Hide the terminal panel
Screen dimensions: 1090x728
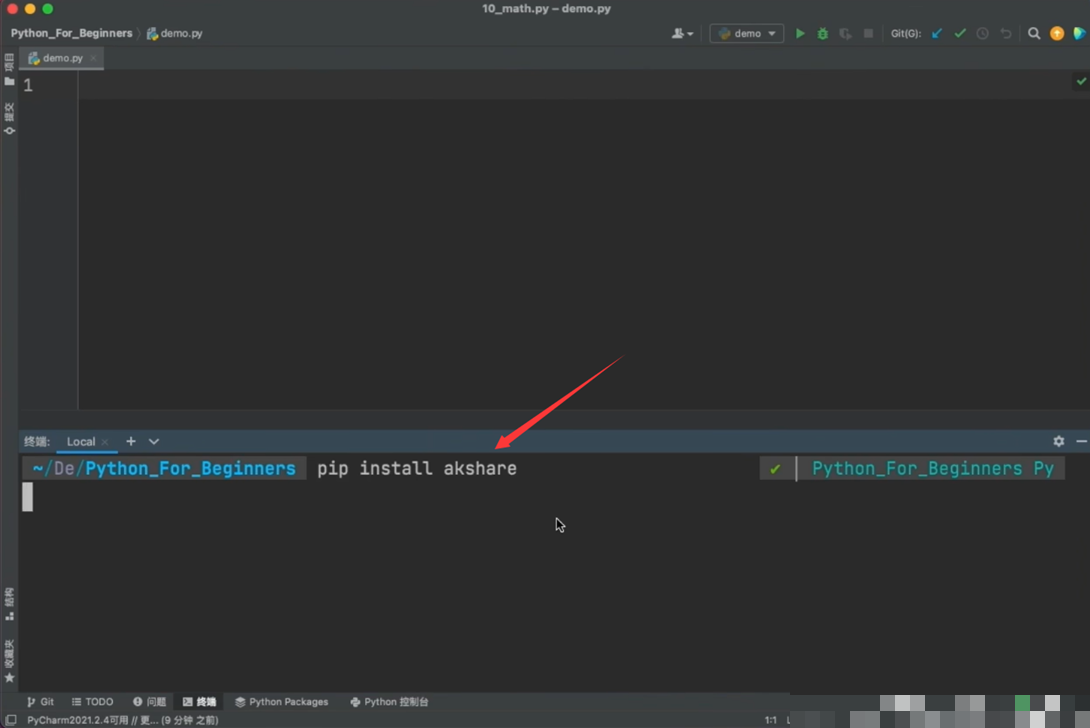click(x=1082, y=442)
